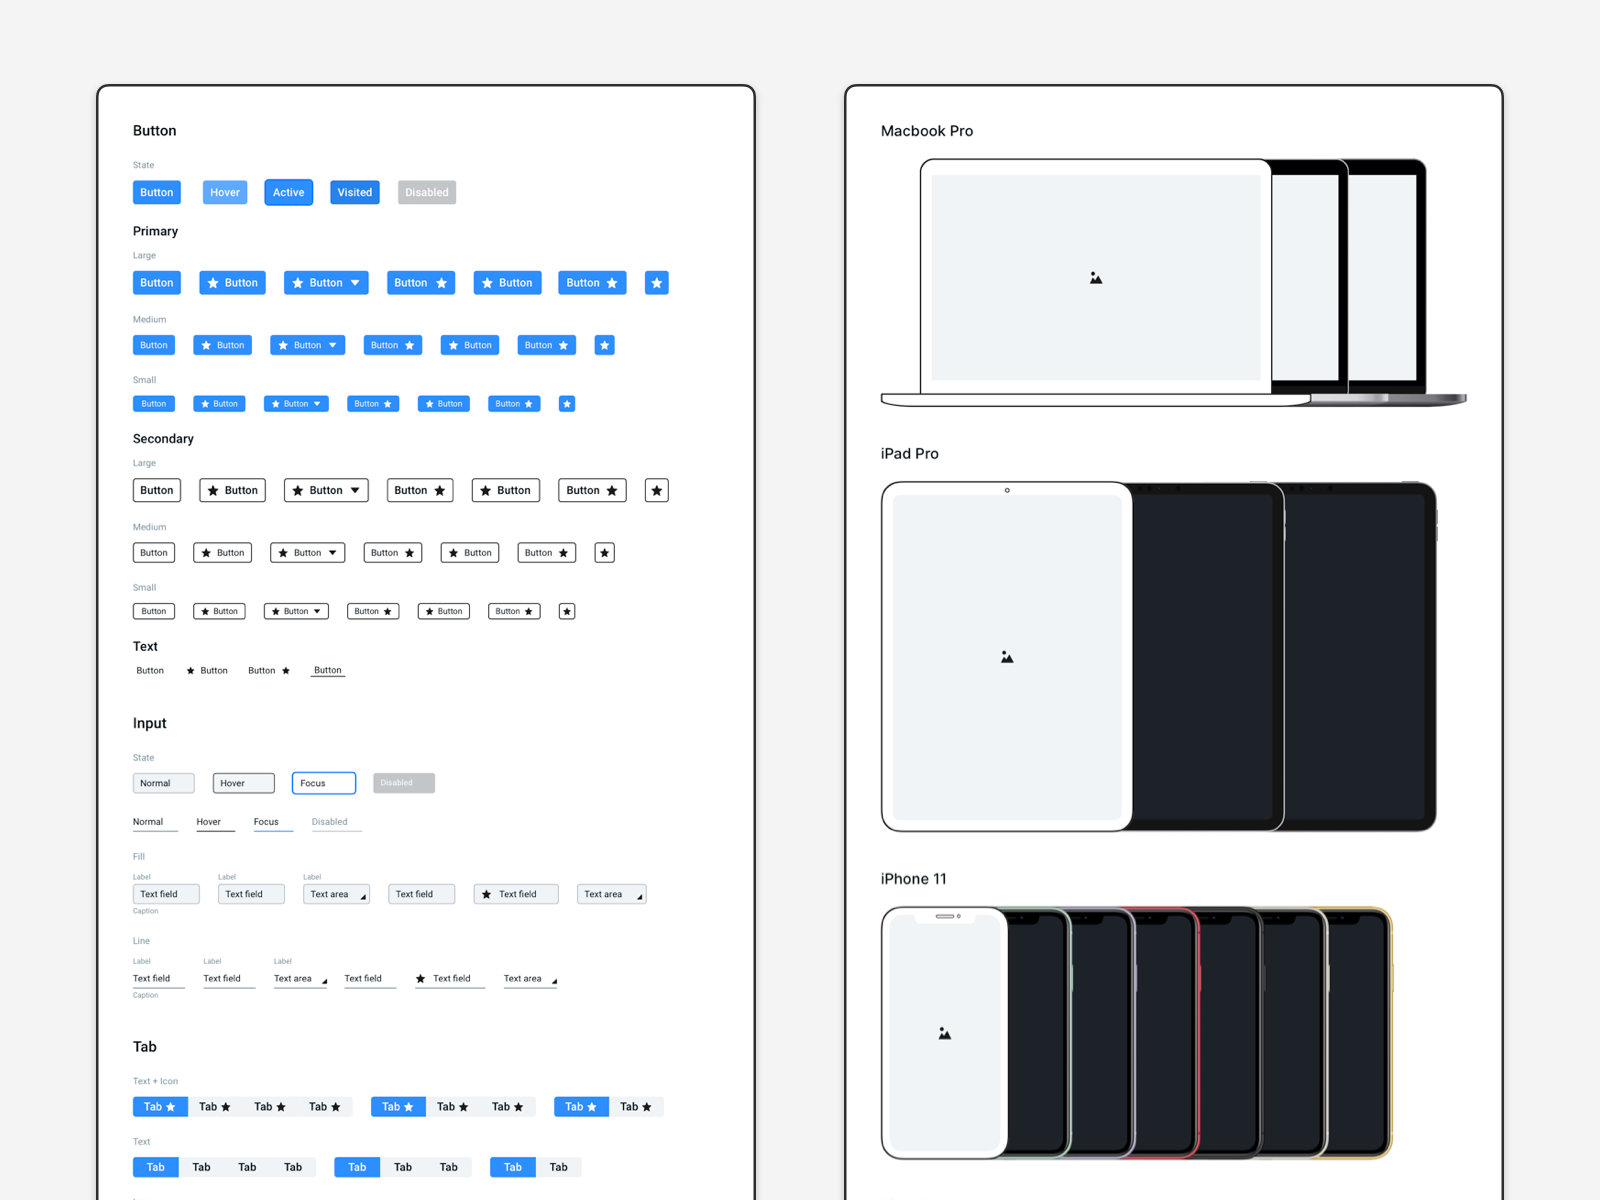The width and height of the screenshot is (1600, 1200).
Task: Select the first starred Tab item
Action: point(160,1107)
